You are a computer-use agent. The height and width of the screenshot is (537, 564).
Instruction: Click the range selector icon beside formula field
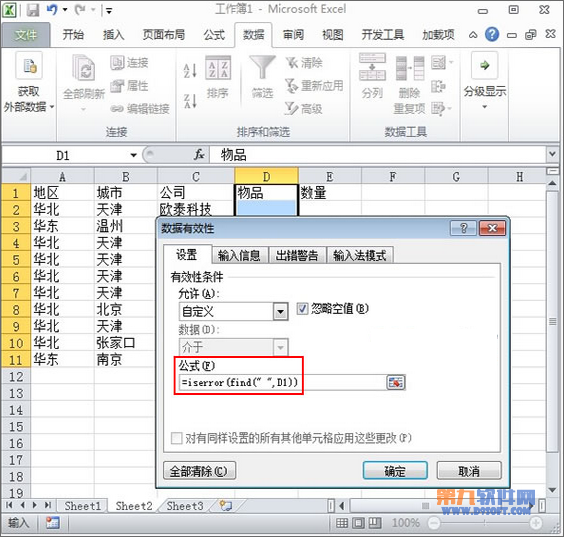tap(396, 383)
